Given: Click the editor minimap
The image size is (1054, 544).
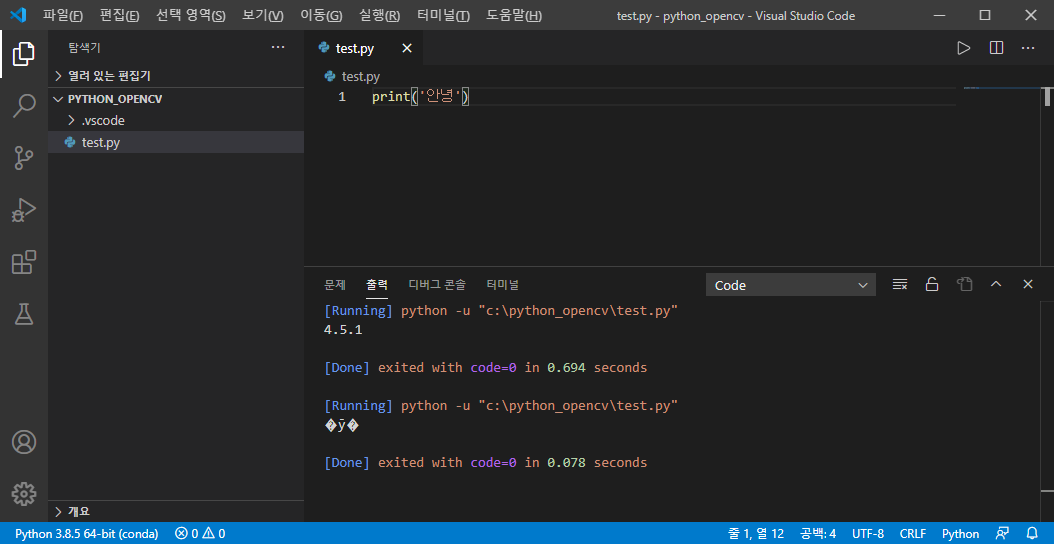Looking at the screenshot, I should point(1002,88).
